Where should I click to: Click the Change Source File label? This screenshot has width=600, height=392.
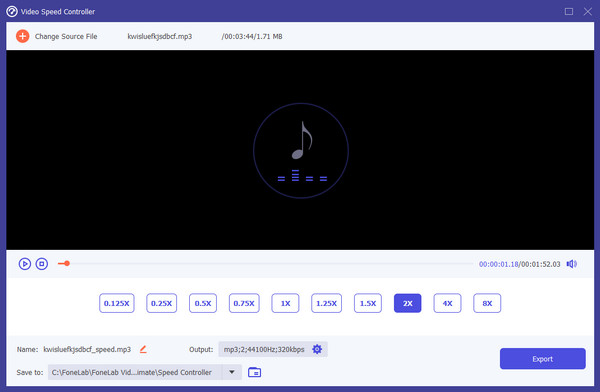[x=66, y=36]
